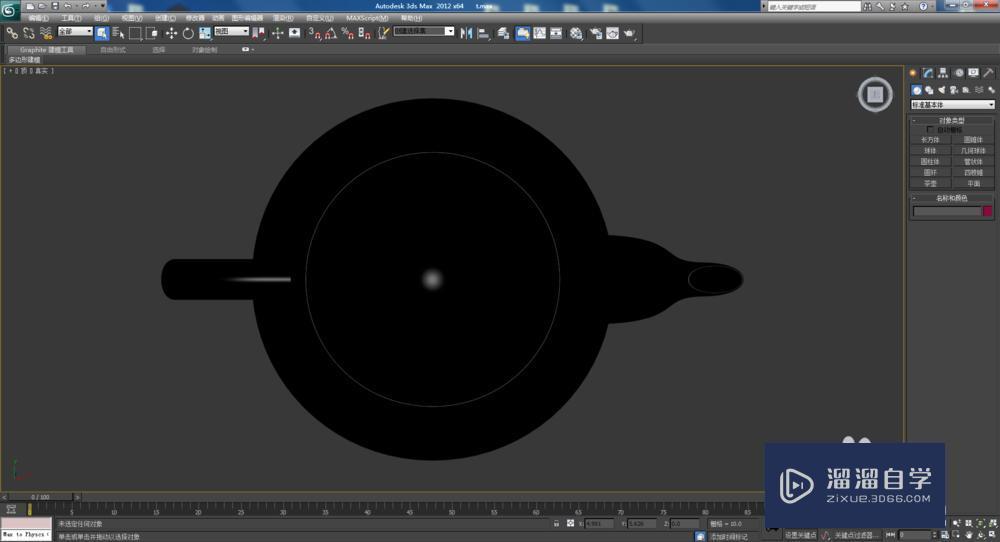The height and width of the screenshot is (542, 1000).
Task: Enable the AutoGrid checkbox
Action: pyautogui.click(x=931, y=129)
